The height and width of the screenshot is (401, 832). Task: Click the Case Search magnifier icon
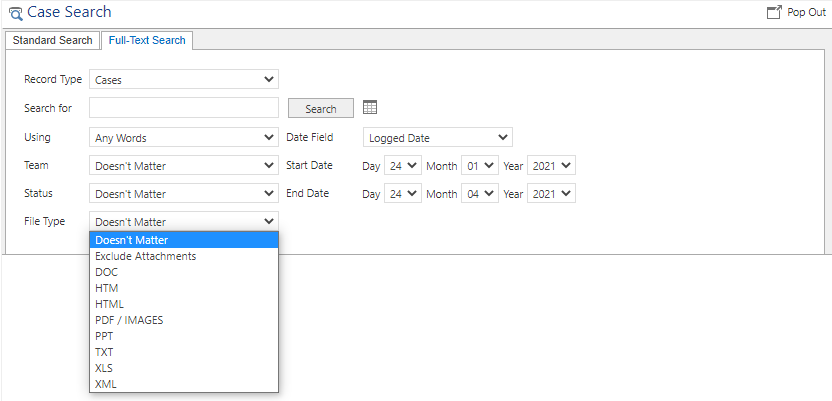click(x=16, y=13)
